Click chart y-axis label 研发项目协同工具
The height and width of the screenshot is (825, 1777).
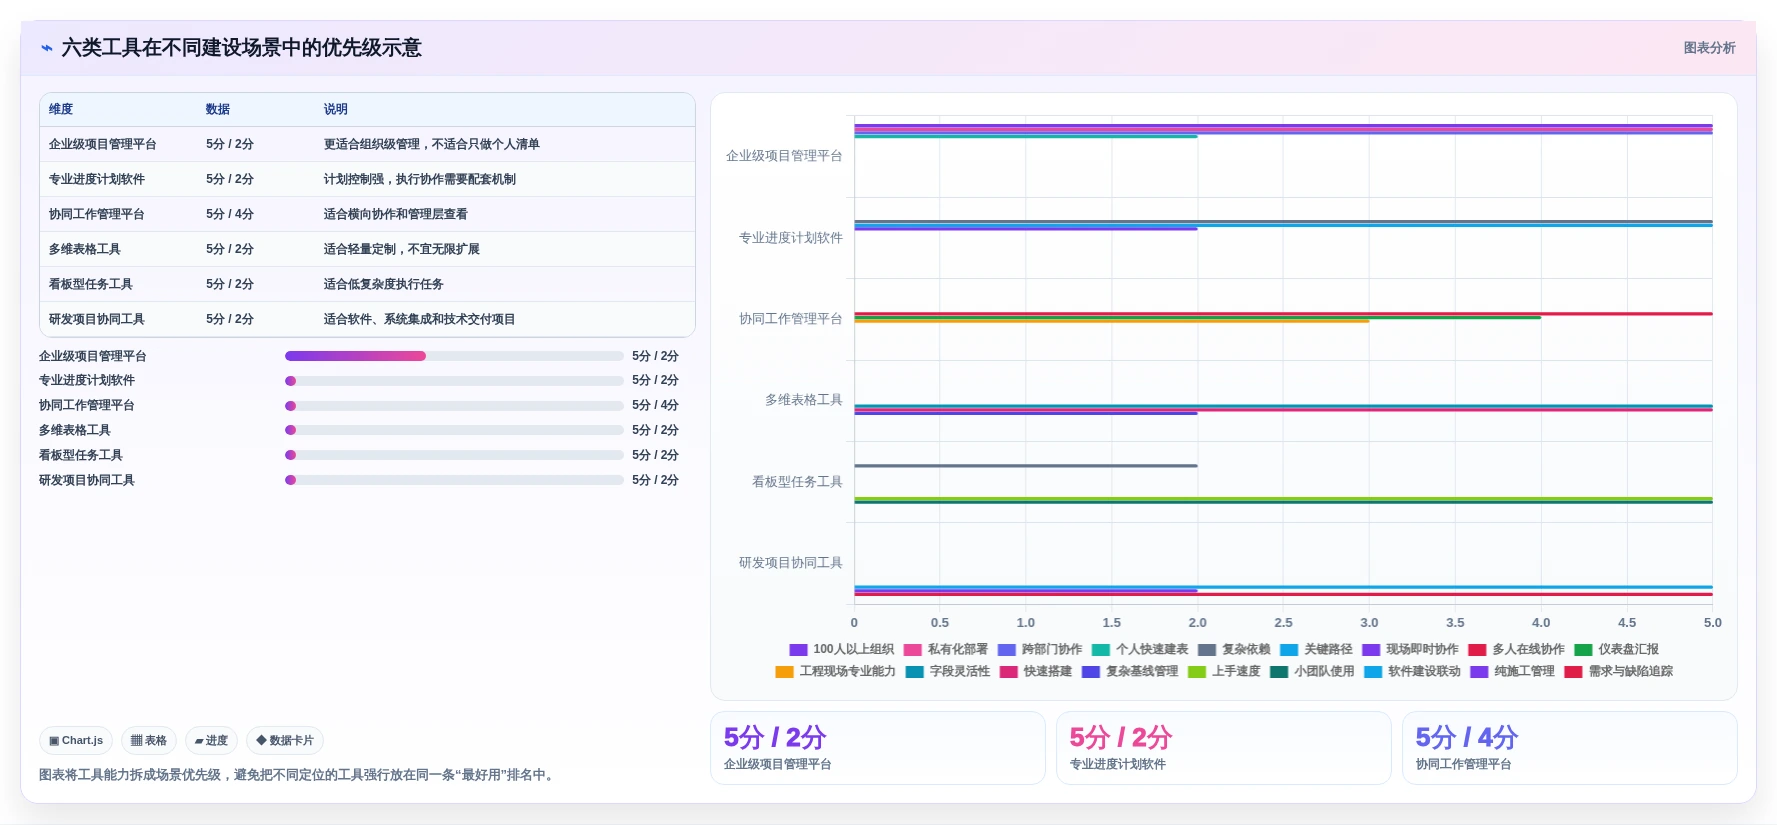(790, 563)
